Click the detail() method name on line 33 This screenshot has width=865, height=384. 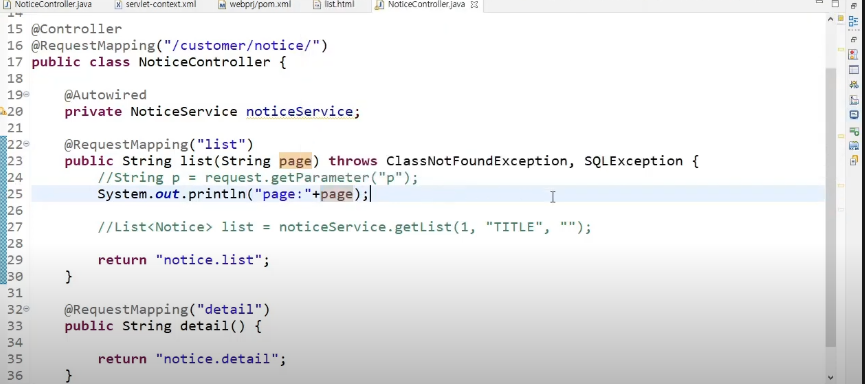(204, 326)
